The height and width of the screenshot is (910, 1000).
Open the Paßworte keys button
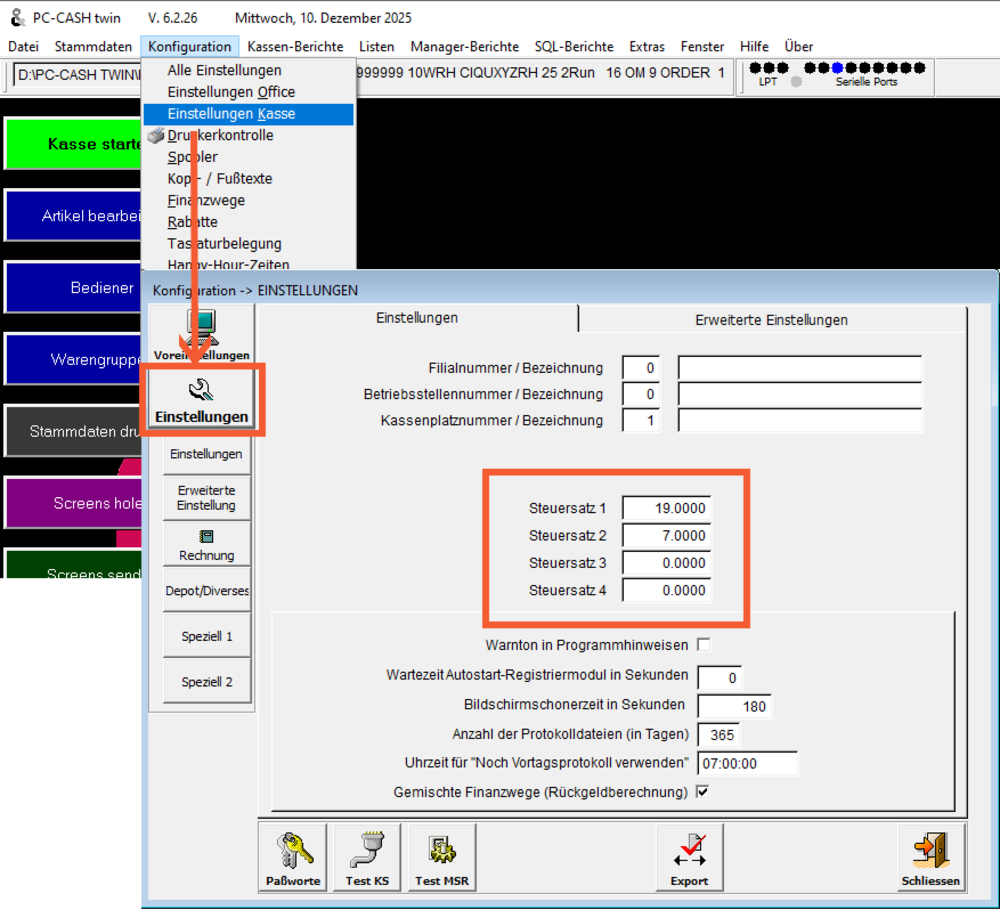[293, 857]
